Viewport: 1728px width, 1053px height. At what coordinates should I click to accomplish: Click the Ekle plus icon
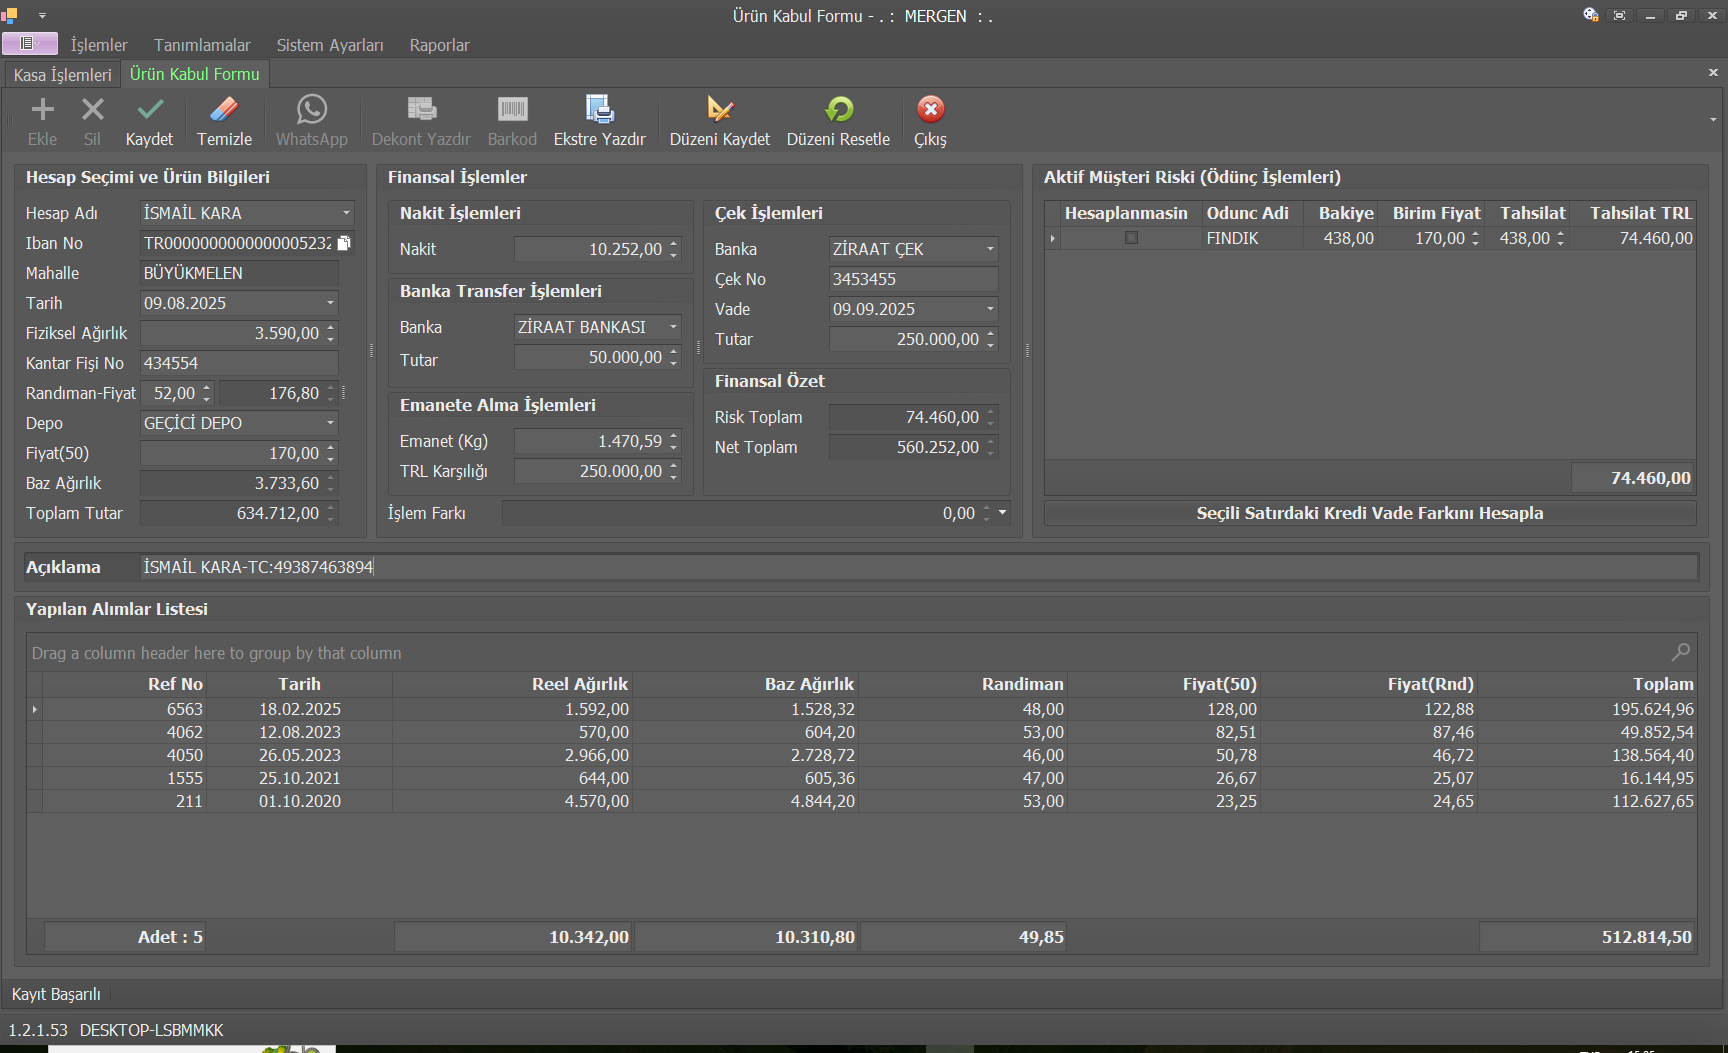(42, 110)
